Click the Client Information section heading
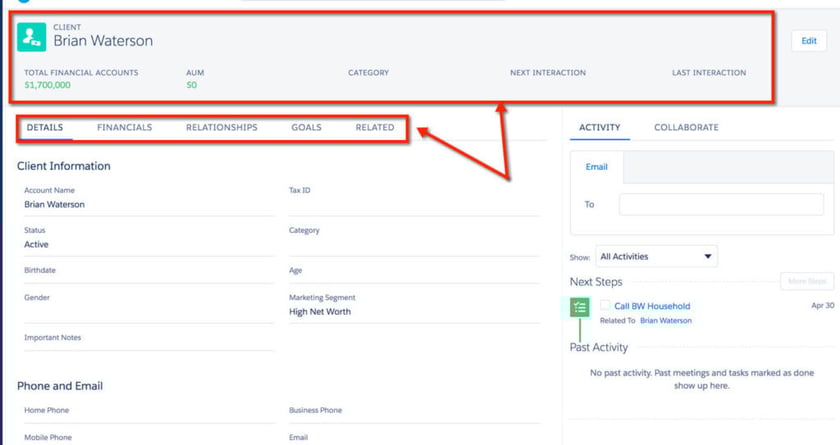The height and width of the screenshot is (445, 840). coord(64,166)
